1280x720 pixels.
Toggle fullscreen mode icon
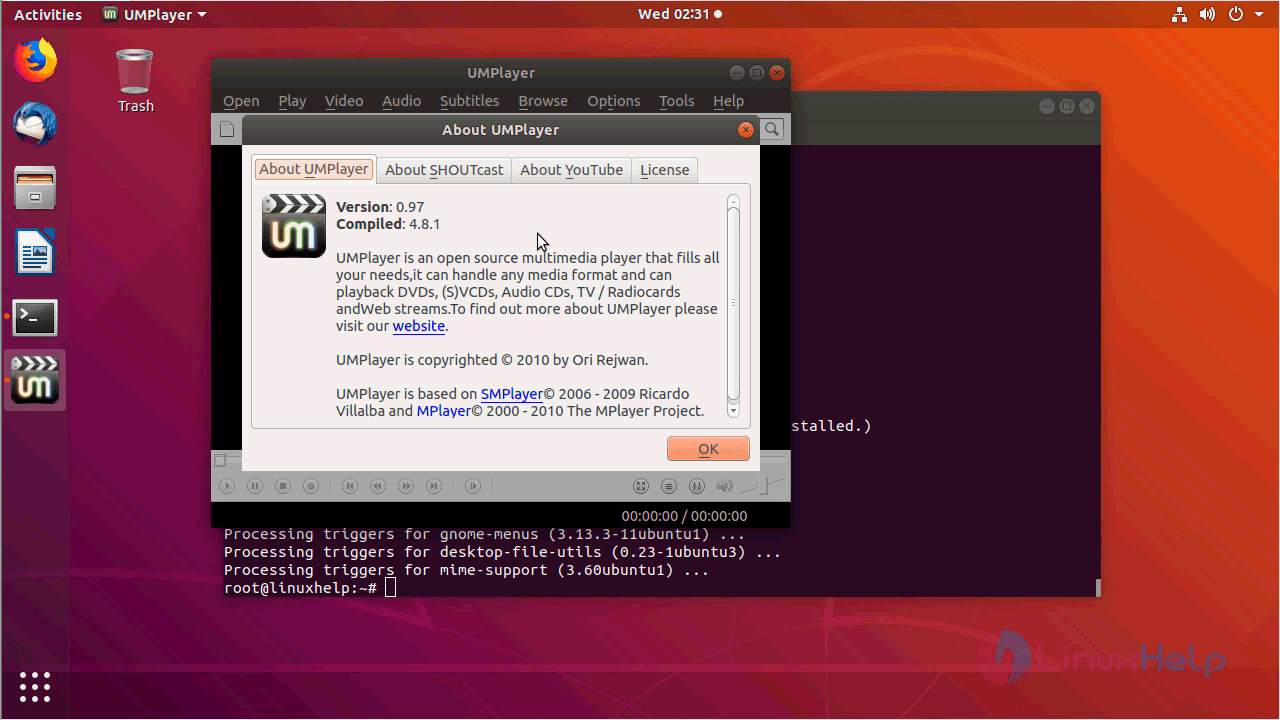point(641,486)
